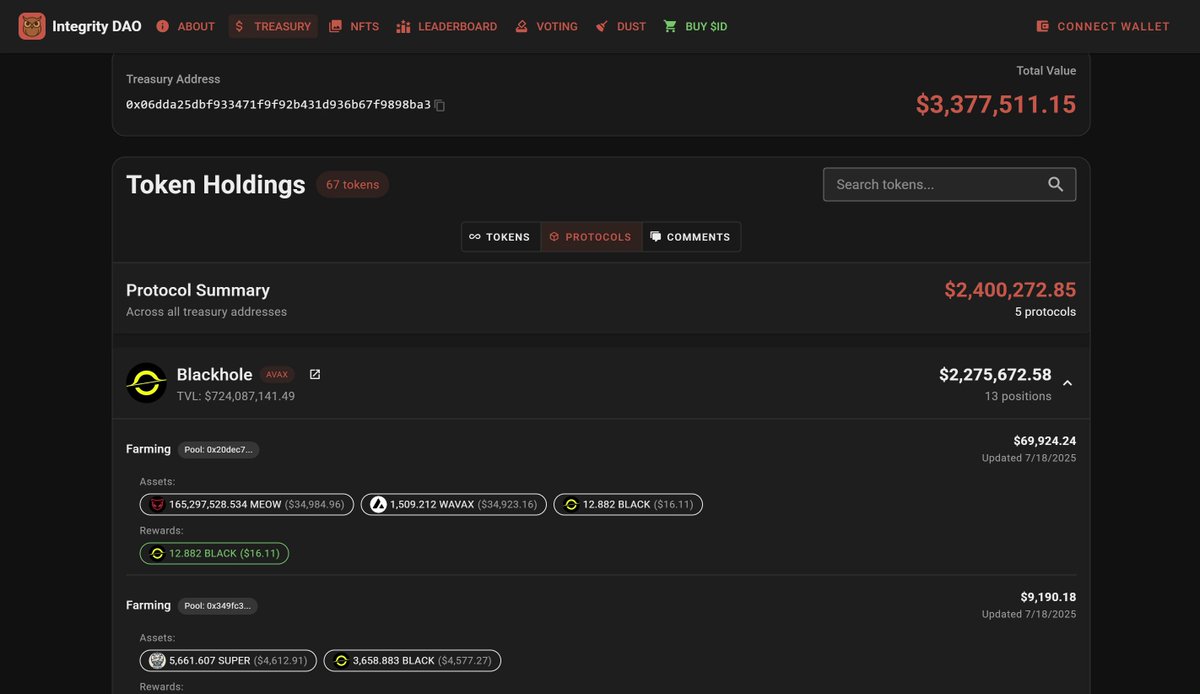Click the 165,297,528.534 MEOW asset chip
Image resolution: width=1200 pixels, height=694 pixels.
point(246,504)
